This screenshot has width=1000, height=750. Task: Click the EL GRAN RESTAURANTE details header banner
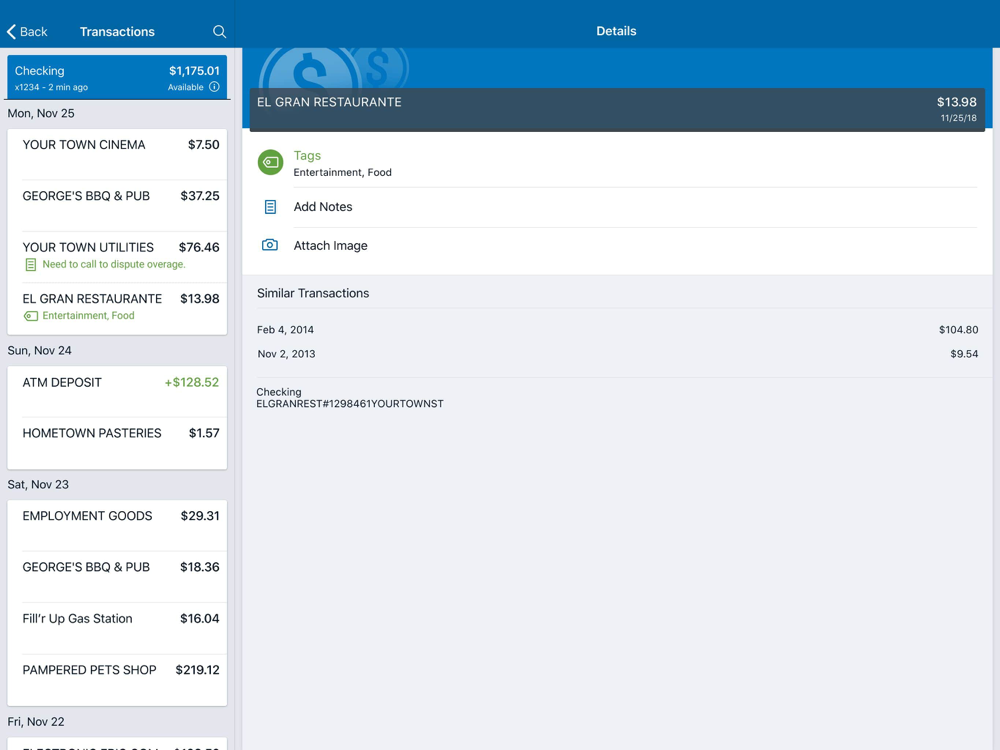pos(617,110)
